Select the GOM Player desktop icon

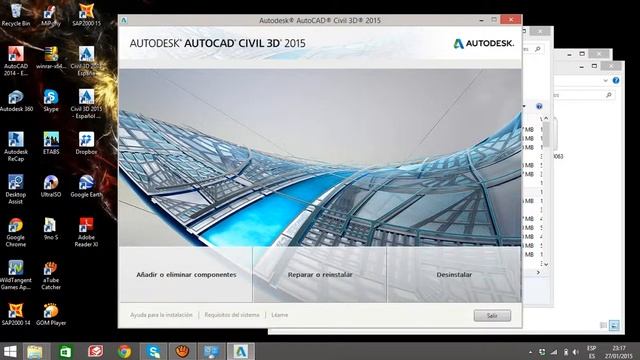coord(51,314)
